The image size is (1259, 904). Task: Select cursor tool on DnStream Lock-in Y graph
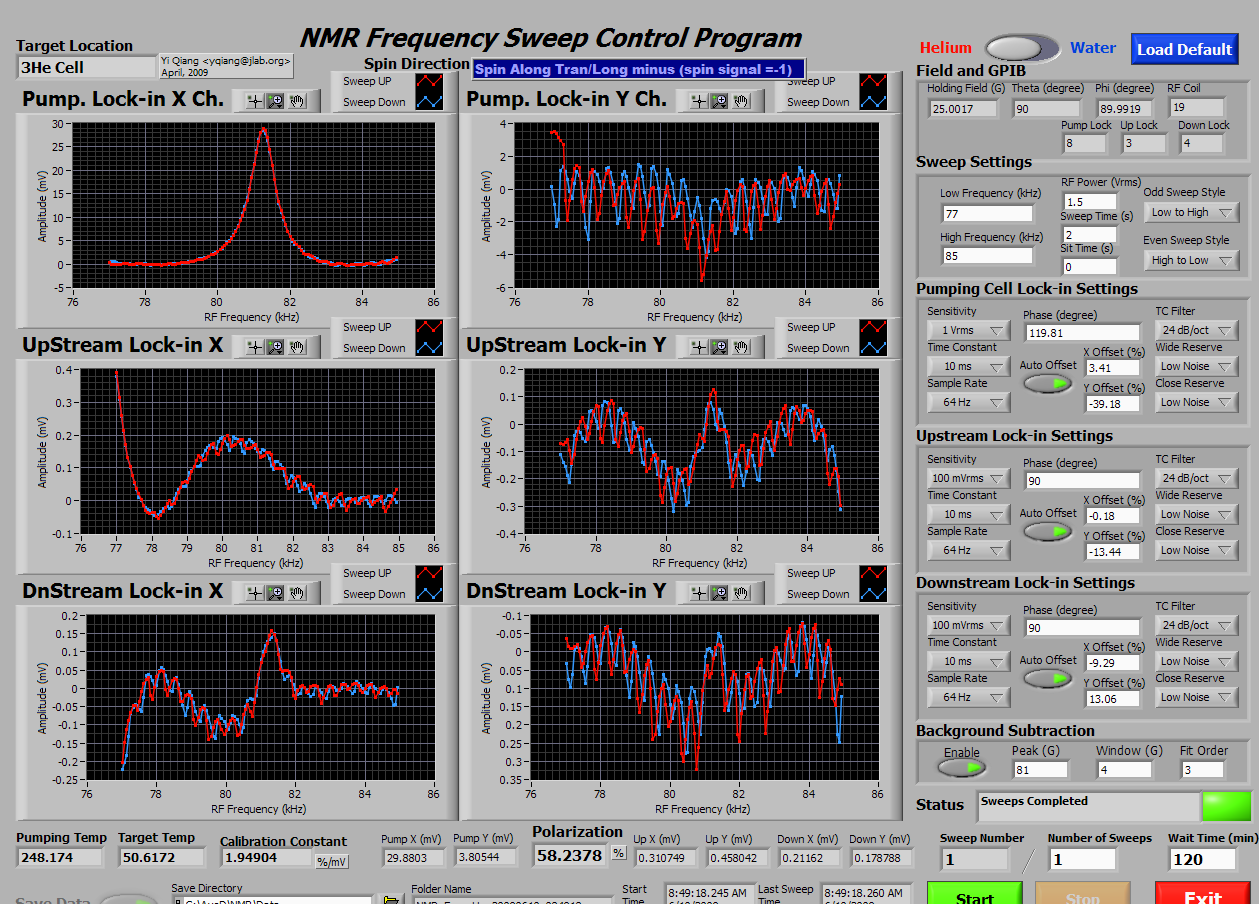(699, 593)
